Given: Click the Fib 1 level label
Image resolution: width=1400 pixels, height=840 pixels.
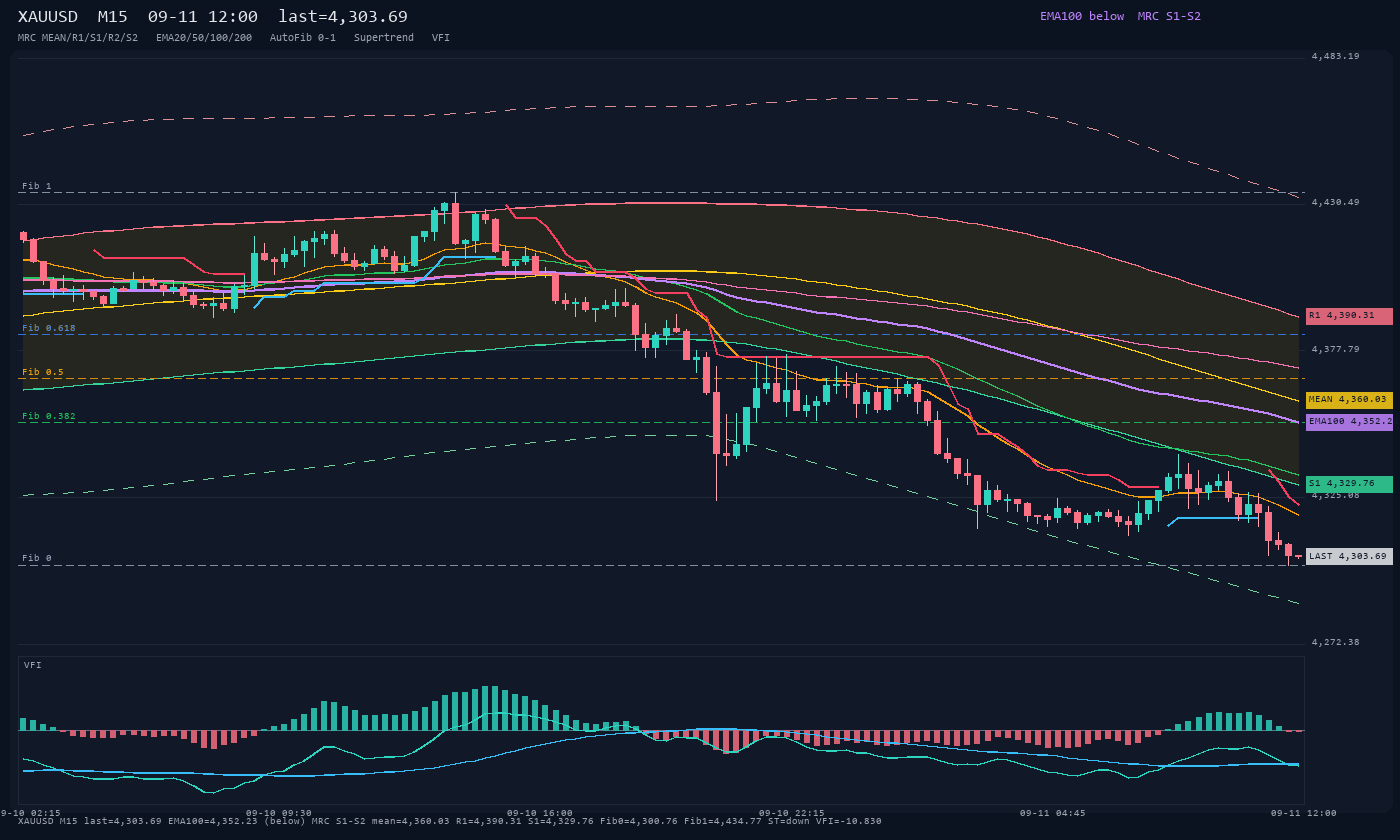Looking at the screenshot, I should tap(37, 186).
